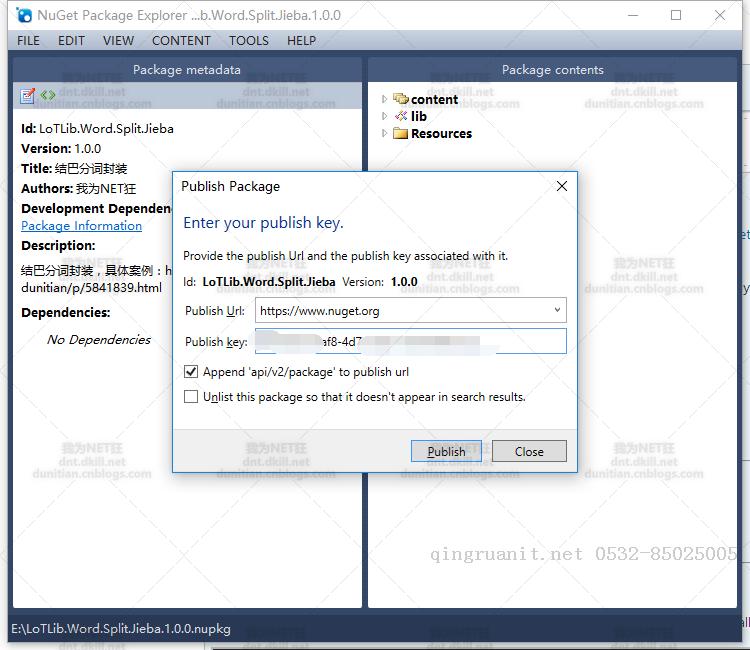
Task: Click the content folder icon
Action: click(401, 99)
